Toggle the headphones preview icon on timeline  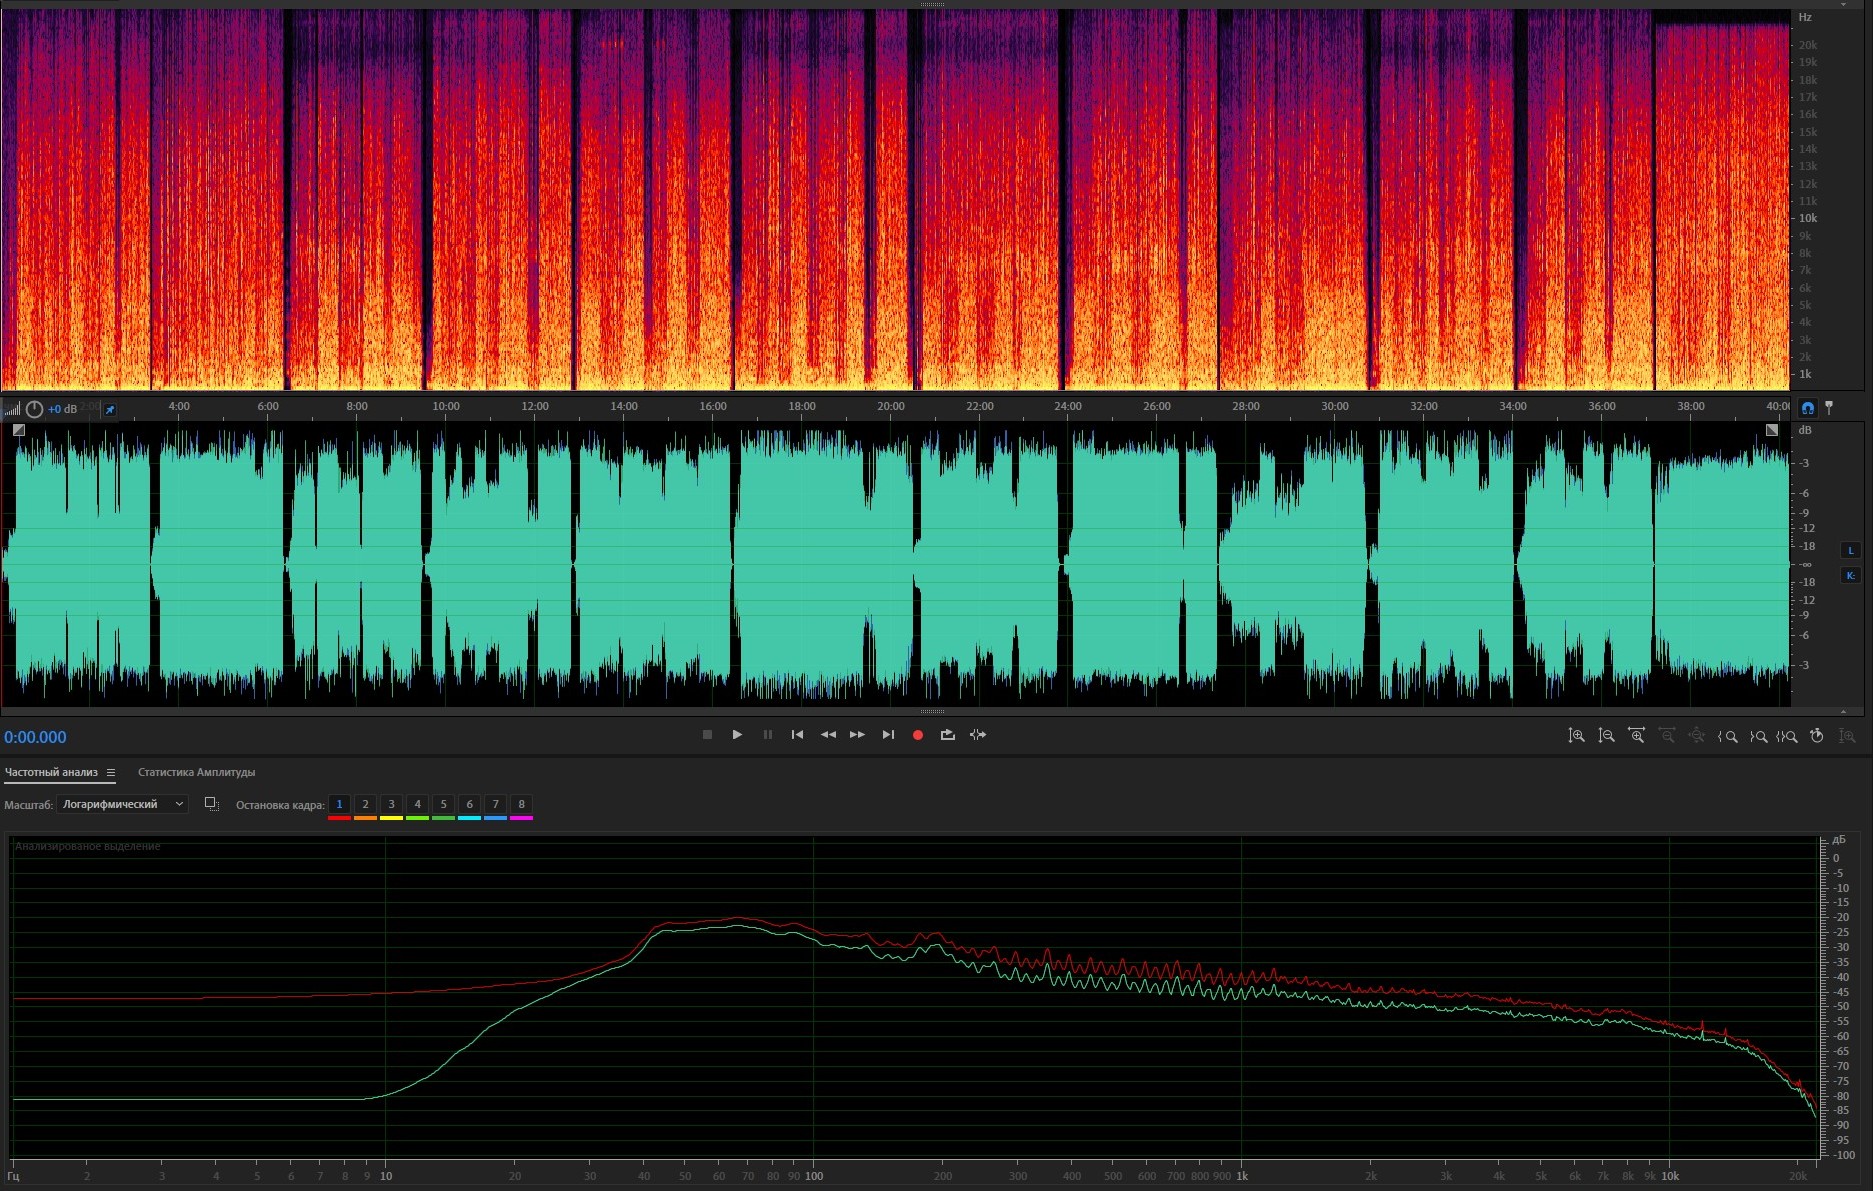pos(1807,408)
